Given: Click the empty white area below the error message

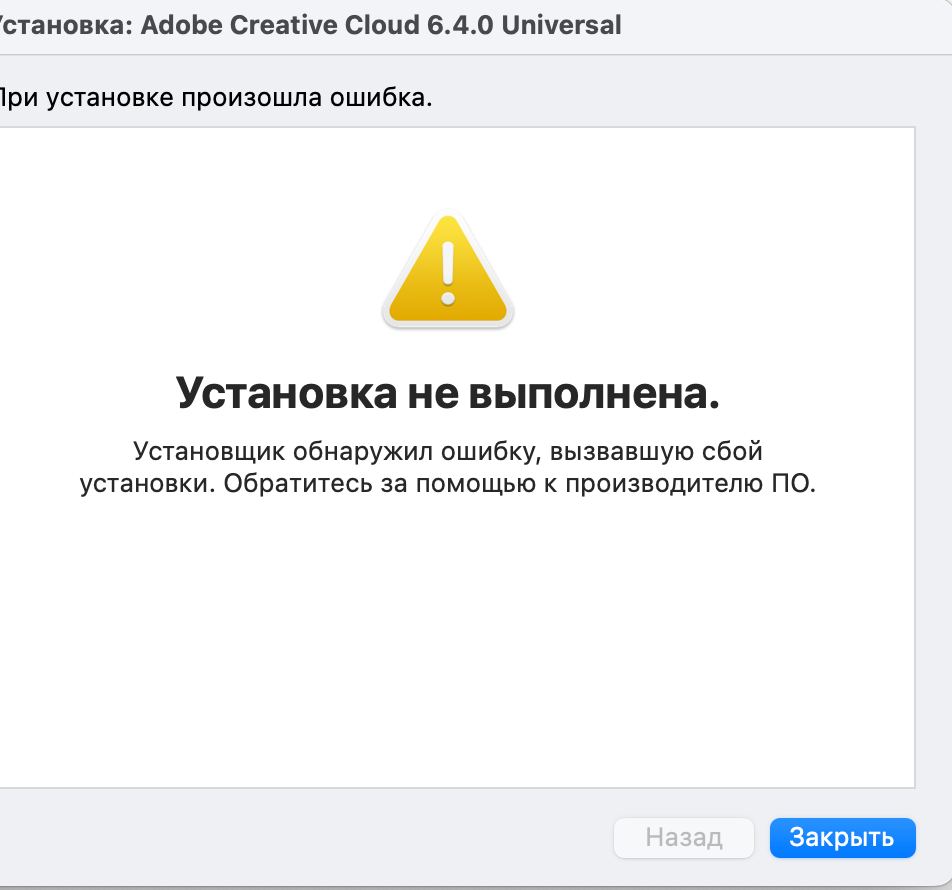Looking at the screenshot, I should [x=447, y=650].
